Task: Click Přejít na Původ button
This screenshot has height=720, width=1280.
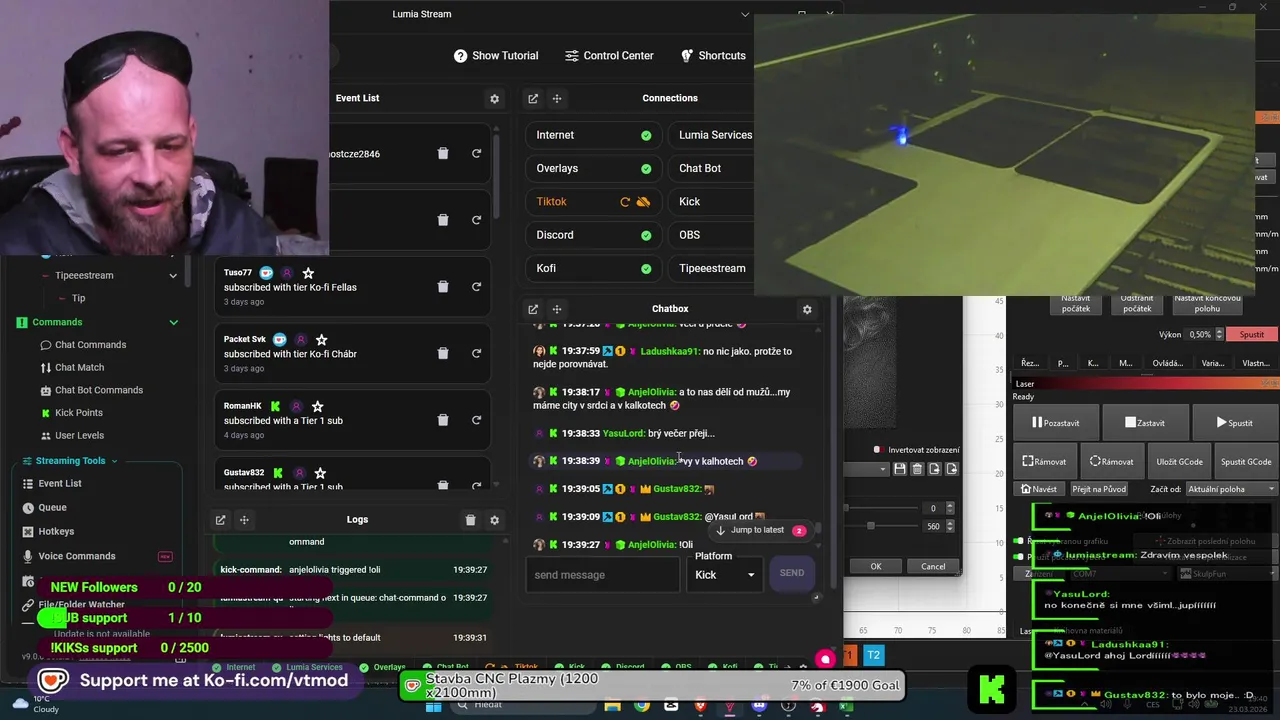Action: [x=1099, y=489]
